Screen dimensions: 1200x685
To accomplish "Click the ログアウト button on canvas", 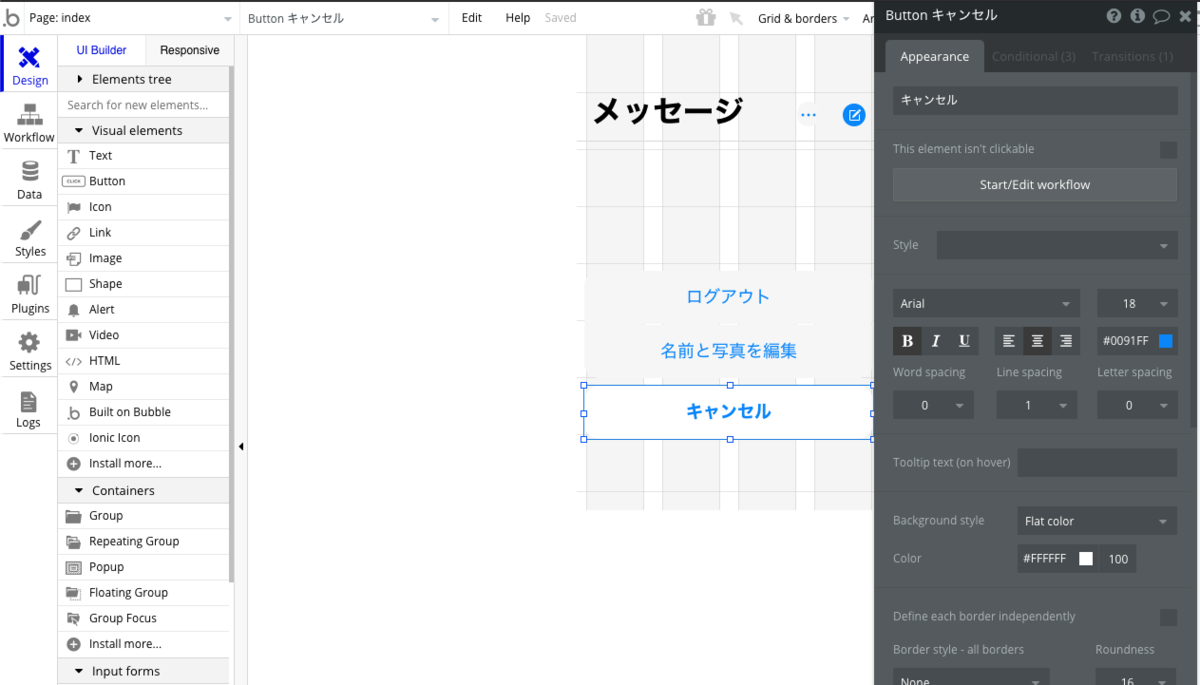I will (x=728, y=296).
